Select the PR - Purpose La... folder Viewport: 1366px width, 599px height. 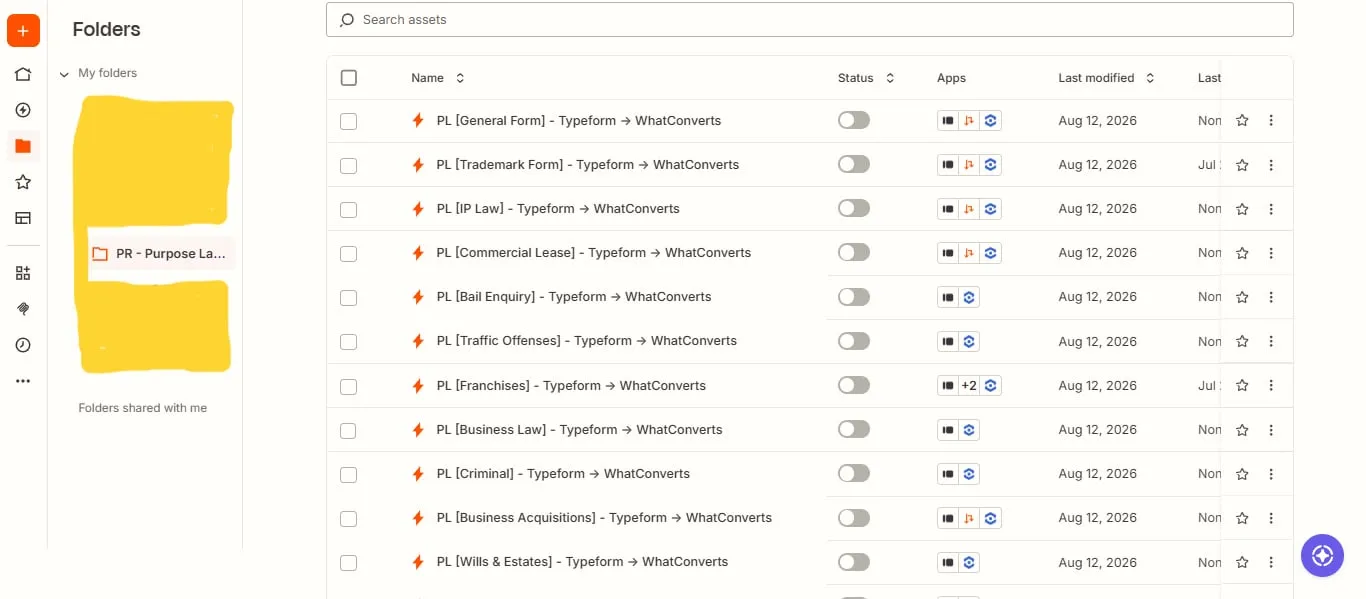pyautogui.click(x=160, y=254)
